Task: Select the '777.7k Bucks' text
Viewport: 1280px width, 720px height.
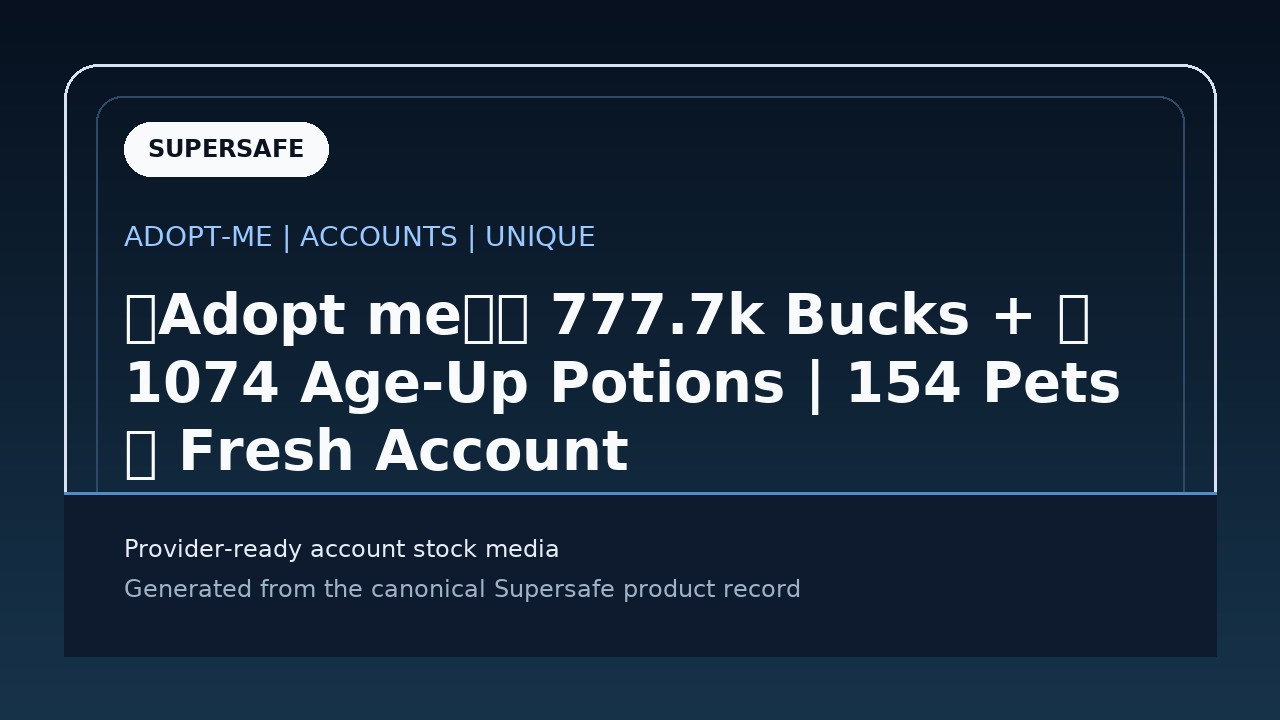Action: [760, 317]
